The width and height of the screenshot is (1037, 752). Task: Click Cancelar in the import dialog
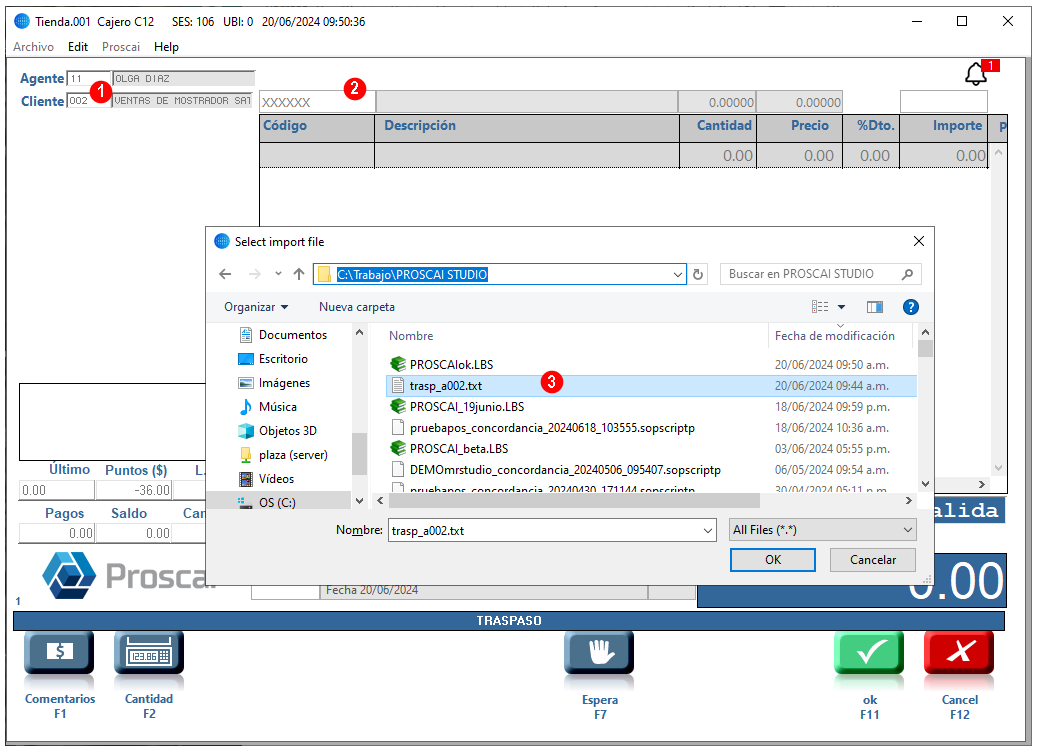click(873, 560)
